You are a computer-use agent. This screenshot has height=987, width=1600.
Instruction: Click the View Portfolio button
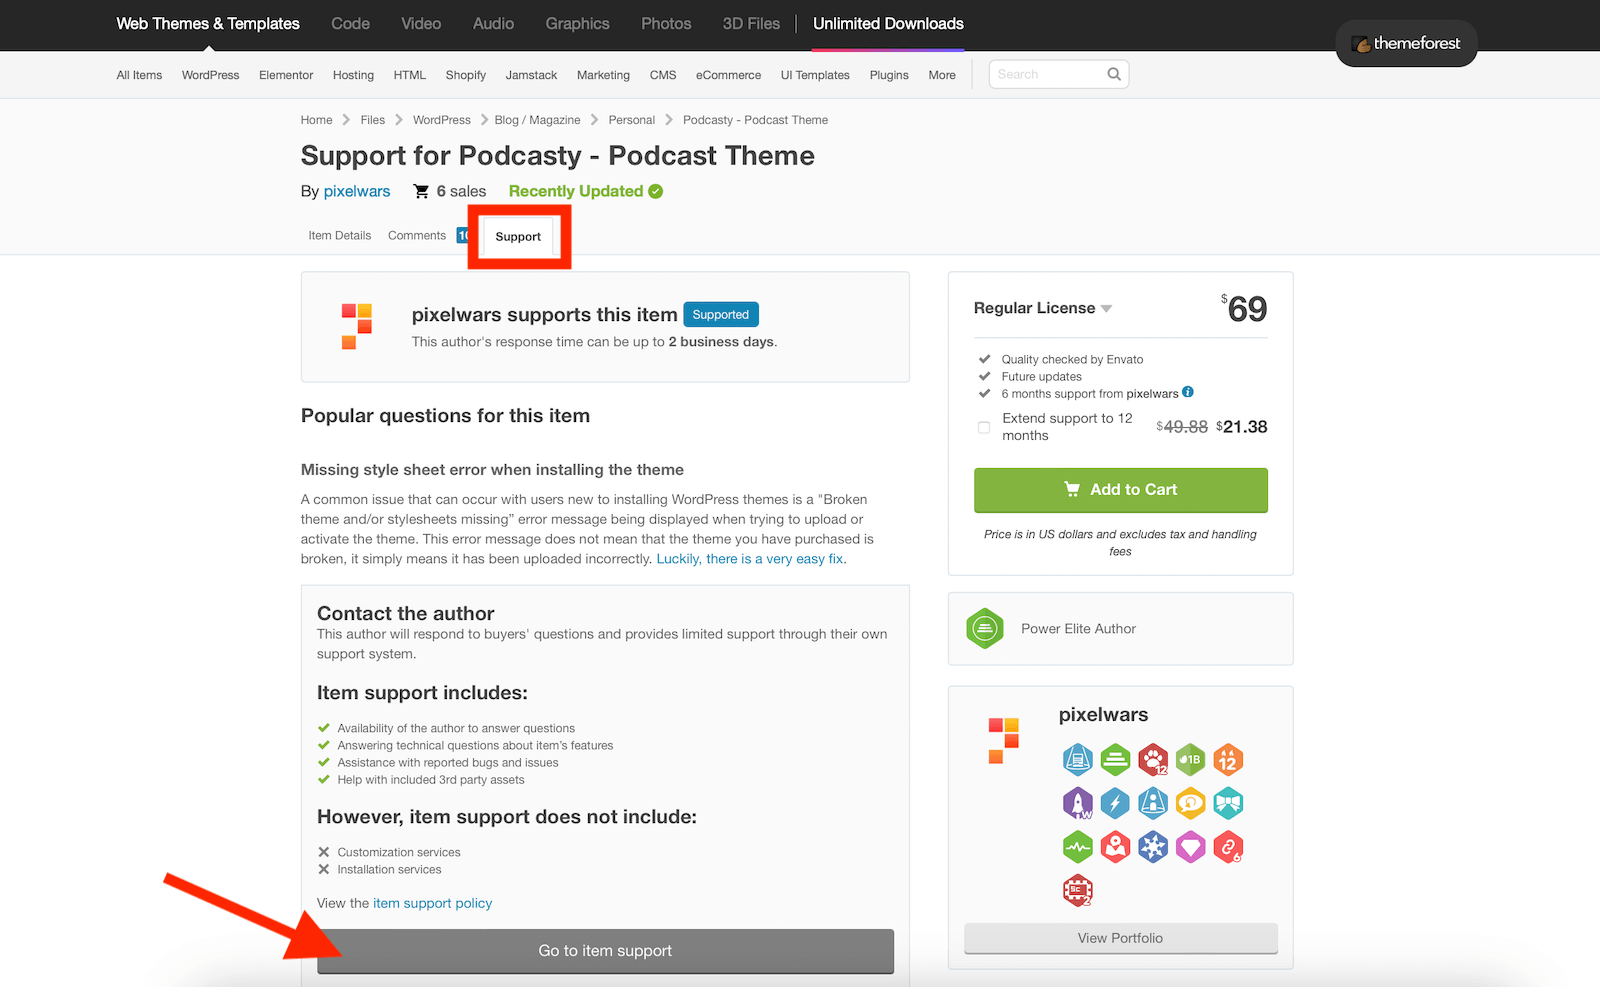(1121, 938)
